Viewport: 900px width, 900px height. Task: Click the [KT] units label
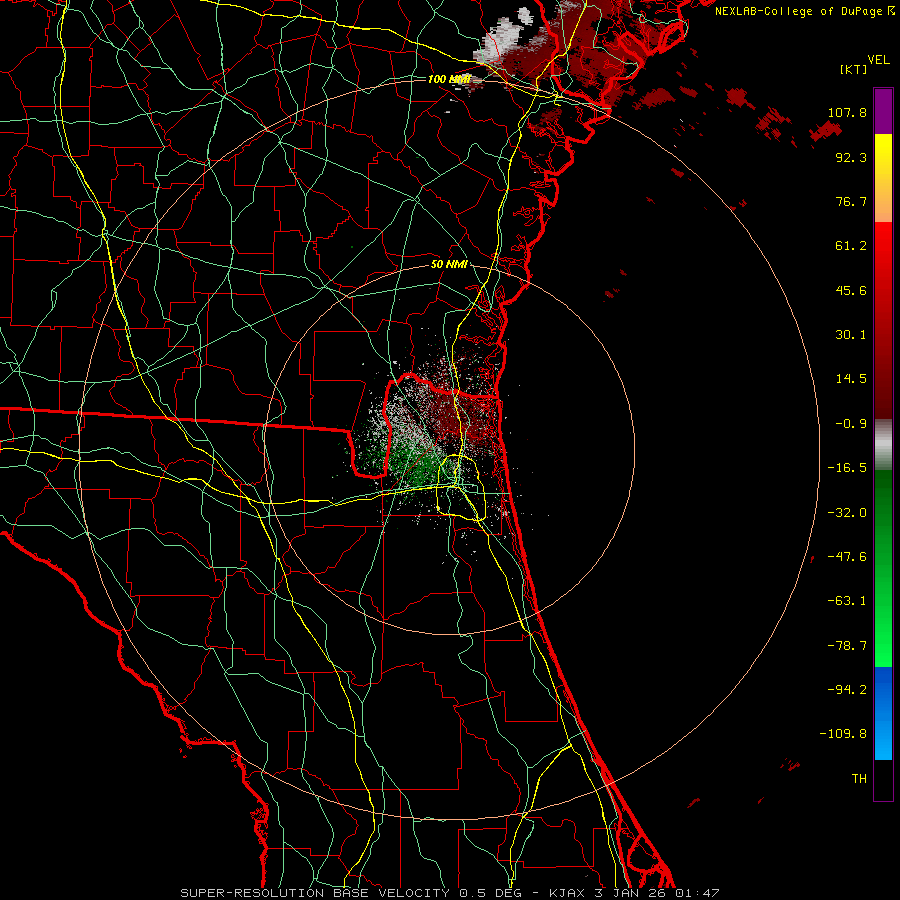pyautogui.click(x=854, y=69)
